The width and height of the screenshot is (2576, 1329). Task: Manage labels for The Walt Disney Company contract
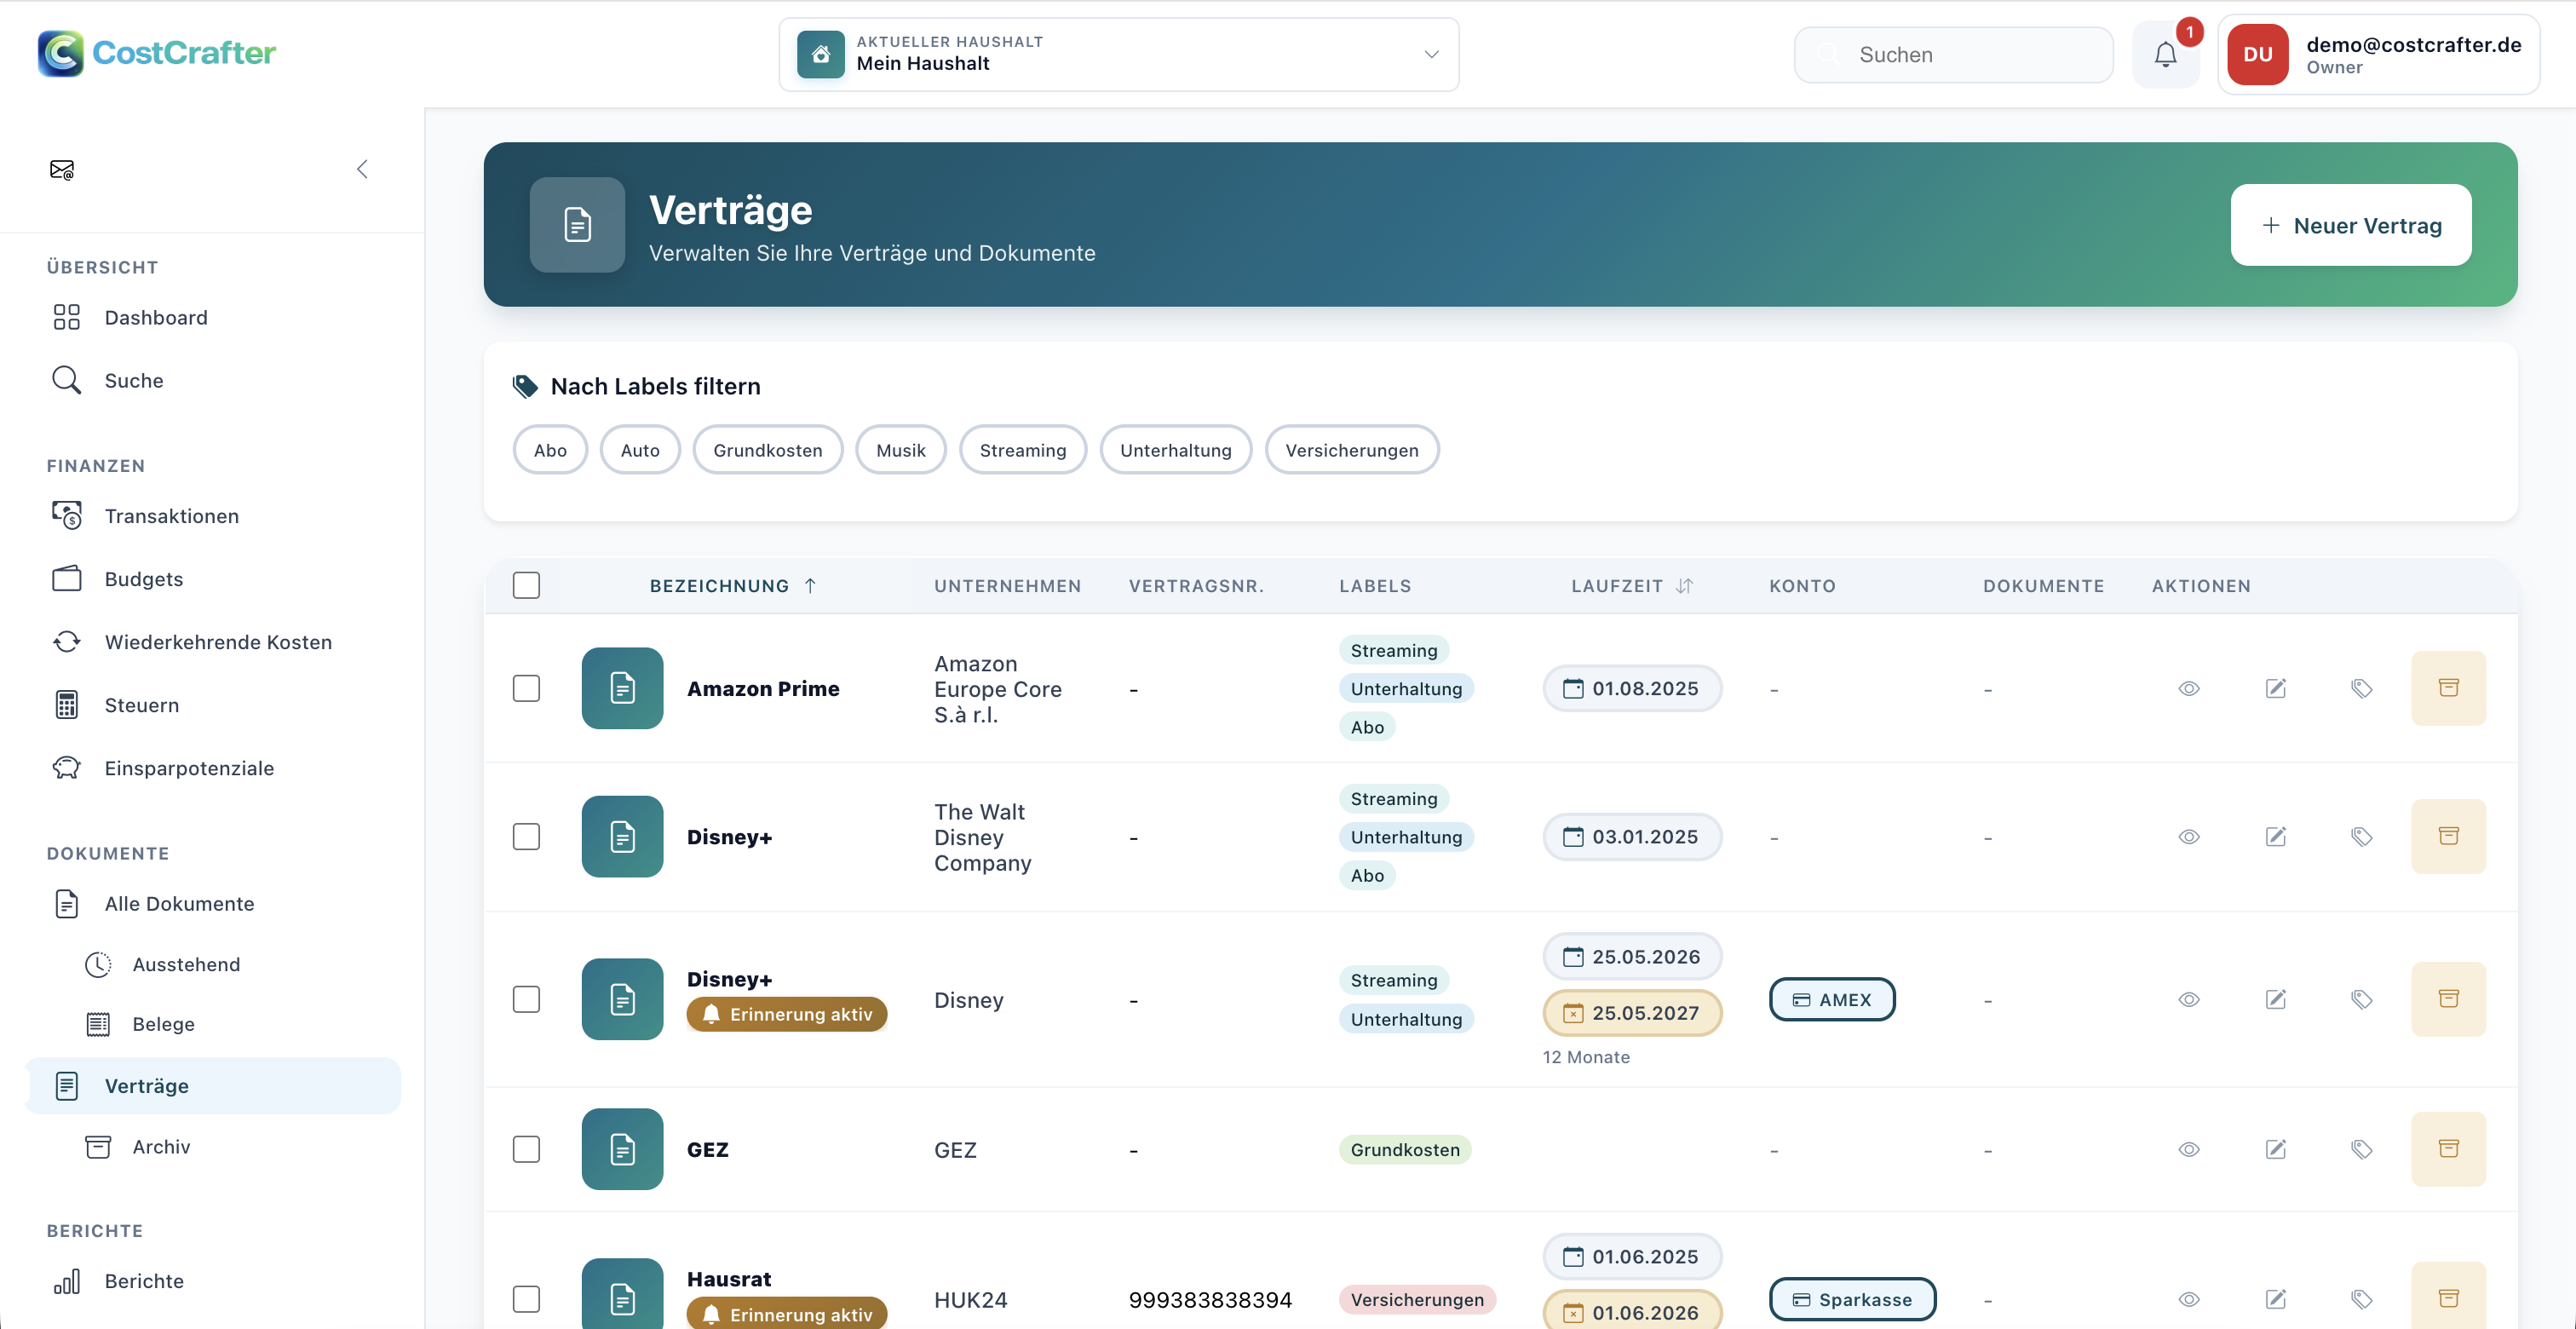[x=2361, y=837]
